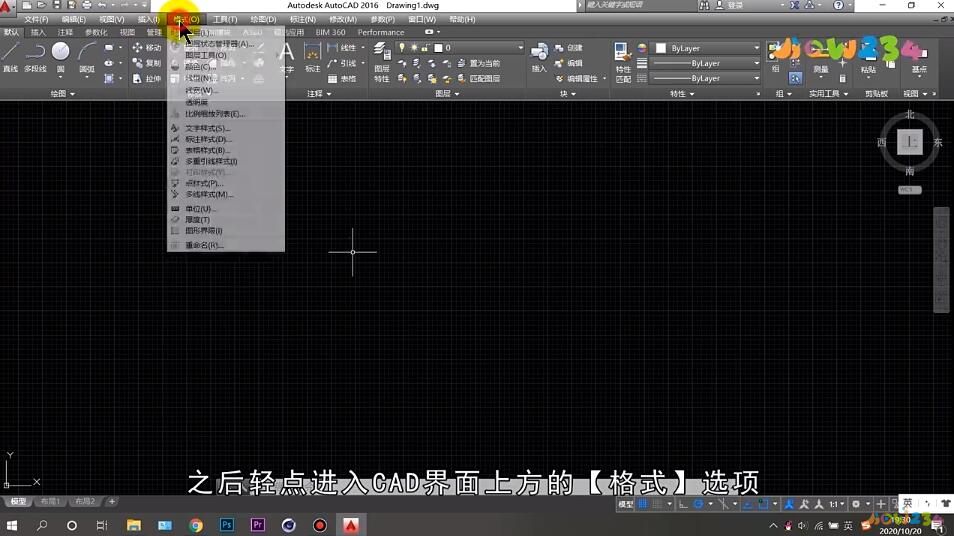The height and width of the screenshot is (536, 954).
Task: Toggle the layer freeze sun icon
Action: [414, 47]
